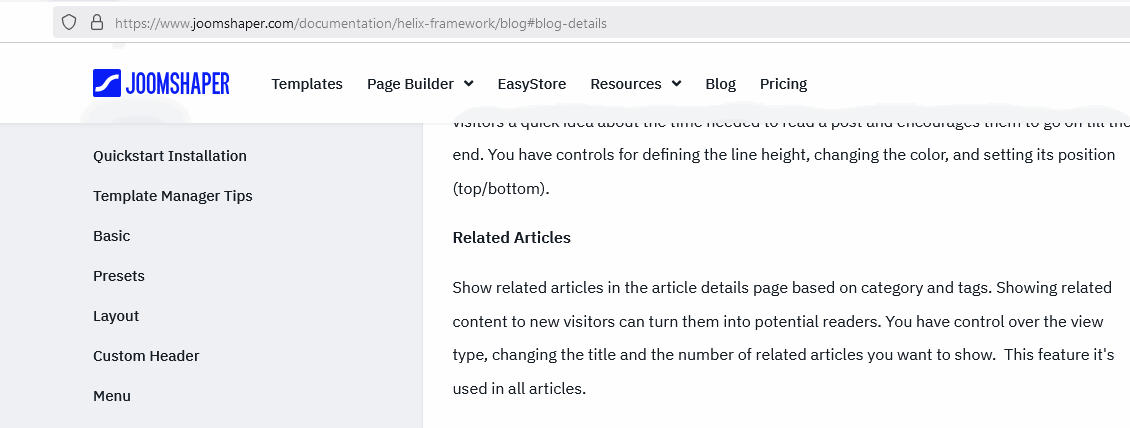
Task: Go to EasyStore in the top navigation
Action: coord(532,84)
